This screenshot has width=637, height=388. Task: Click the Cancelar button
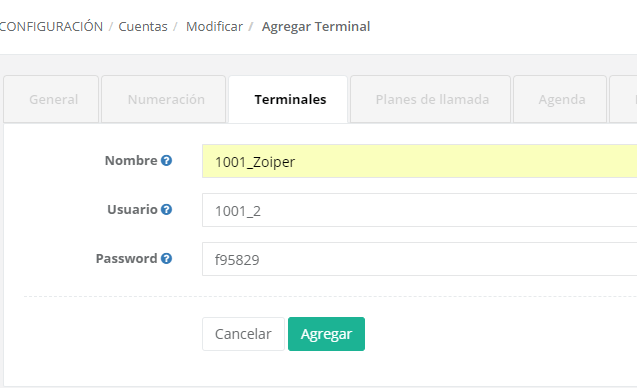[x=243, y=334]
